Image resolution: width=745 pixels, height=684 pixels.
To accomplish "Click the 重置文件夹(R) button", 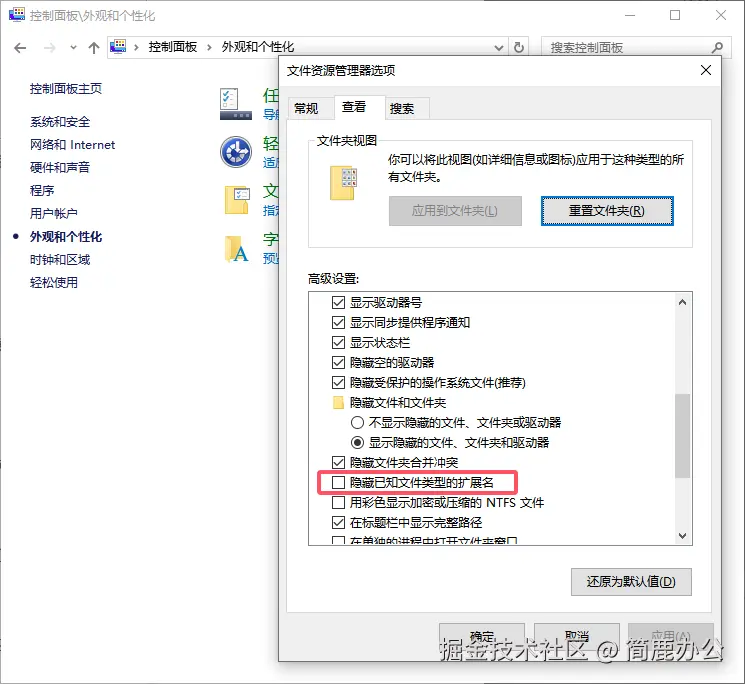I will tap(607, 211).
